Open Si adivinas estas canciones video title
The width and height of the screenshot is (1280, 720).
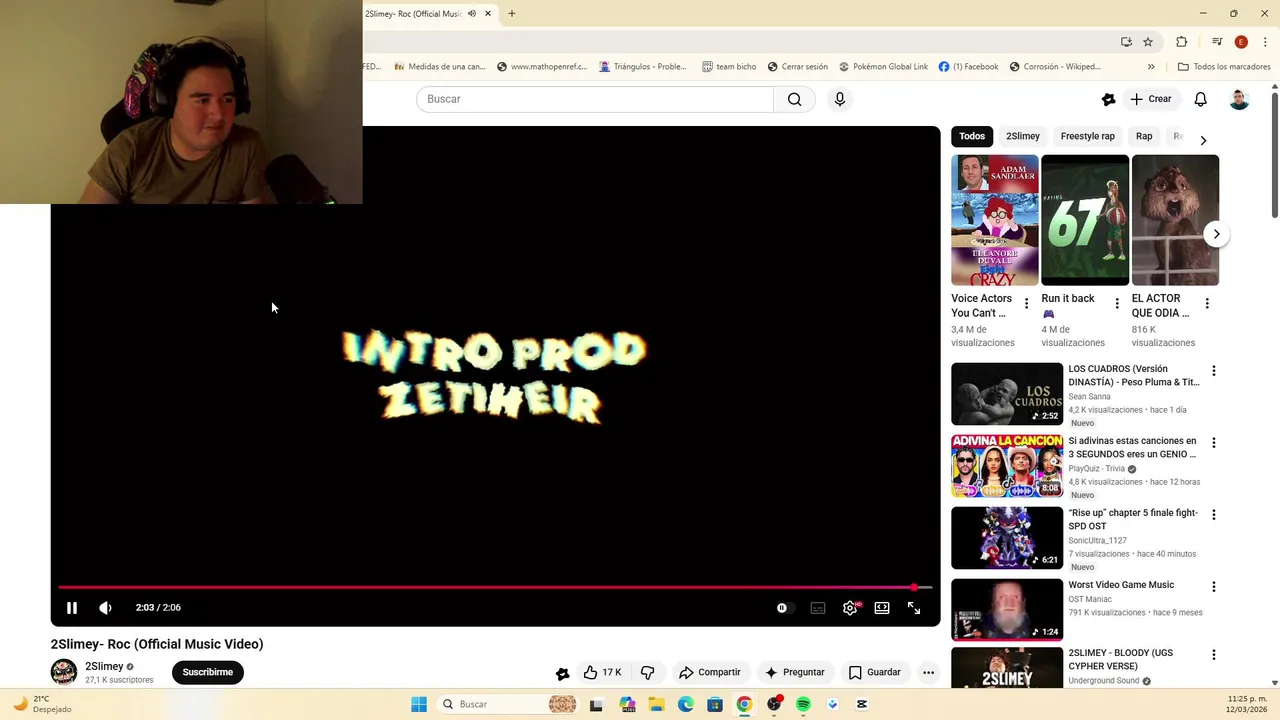click(1132, 447)
